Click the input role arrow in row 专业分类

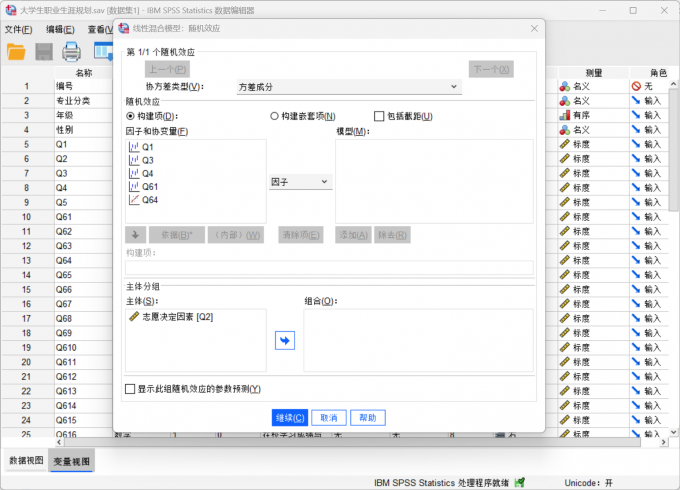coord(636,101)
